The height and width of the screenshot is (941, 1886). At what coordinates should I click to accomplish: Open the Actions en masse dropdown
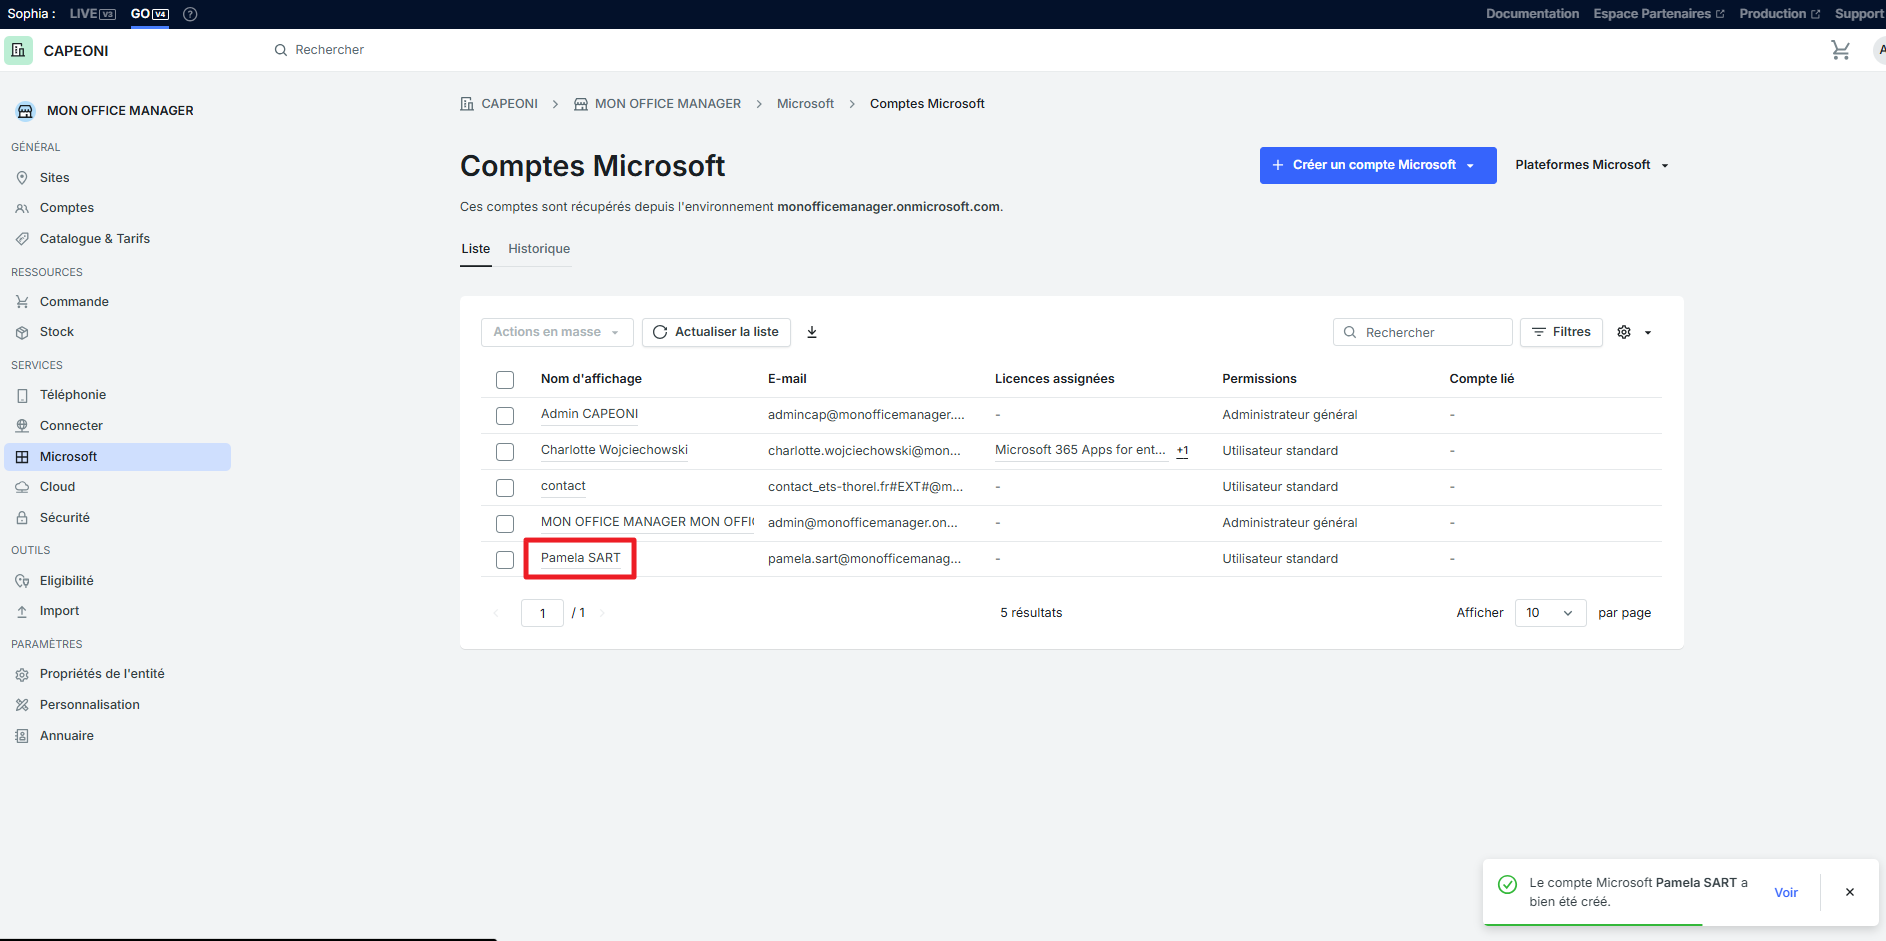coord(557,332)
